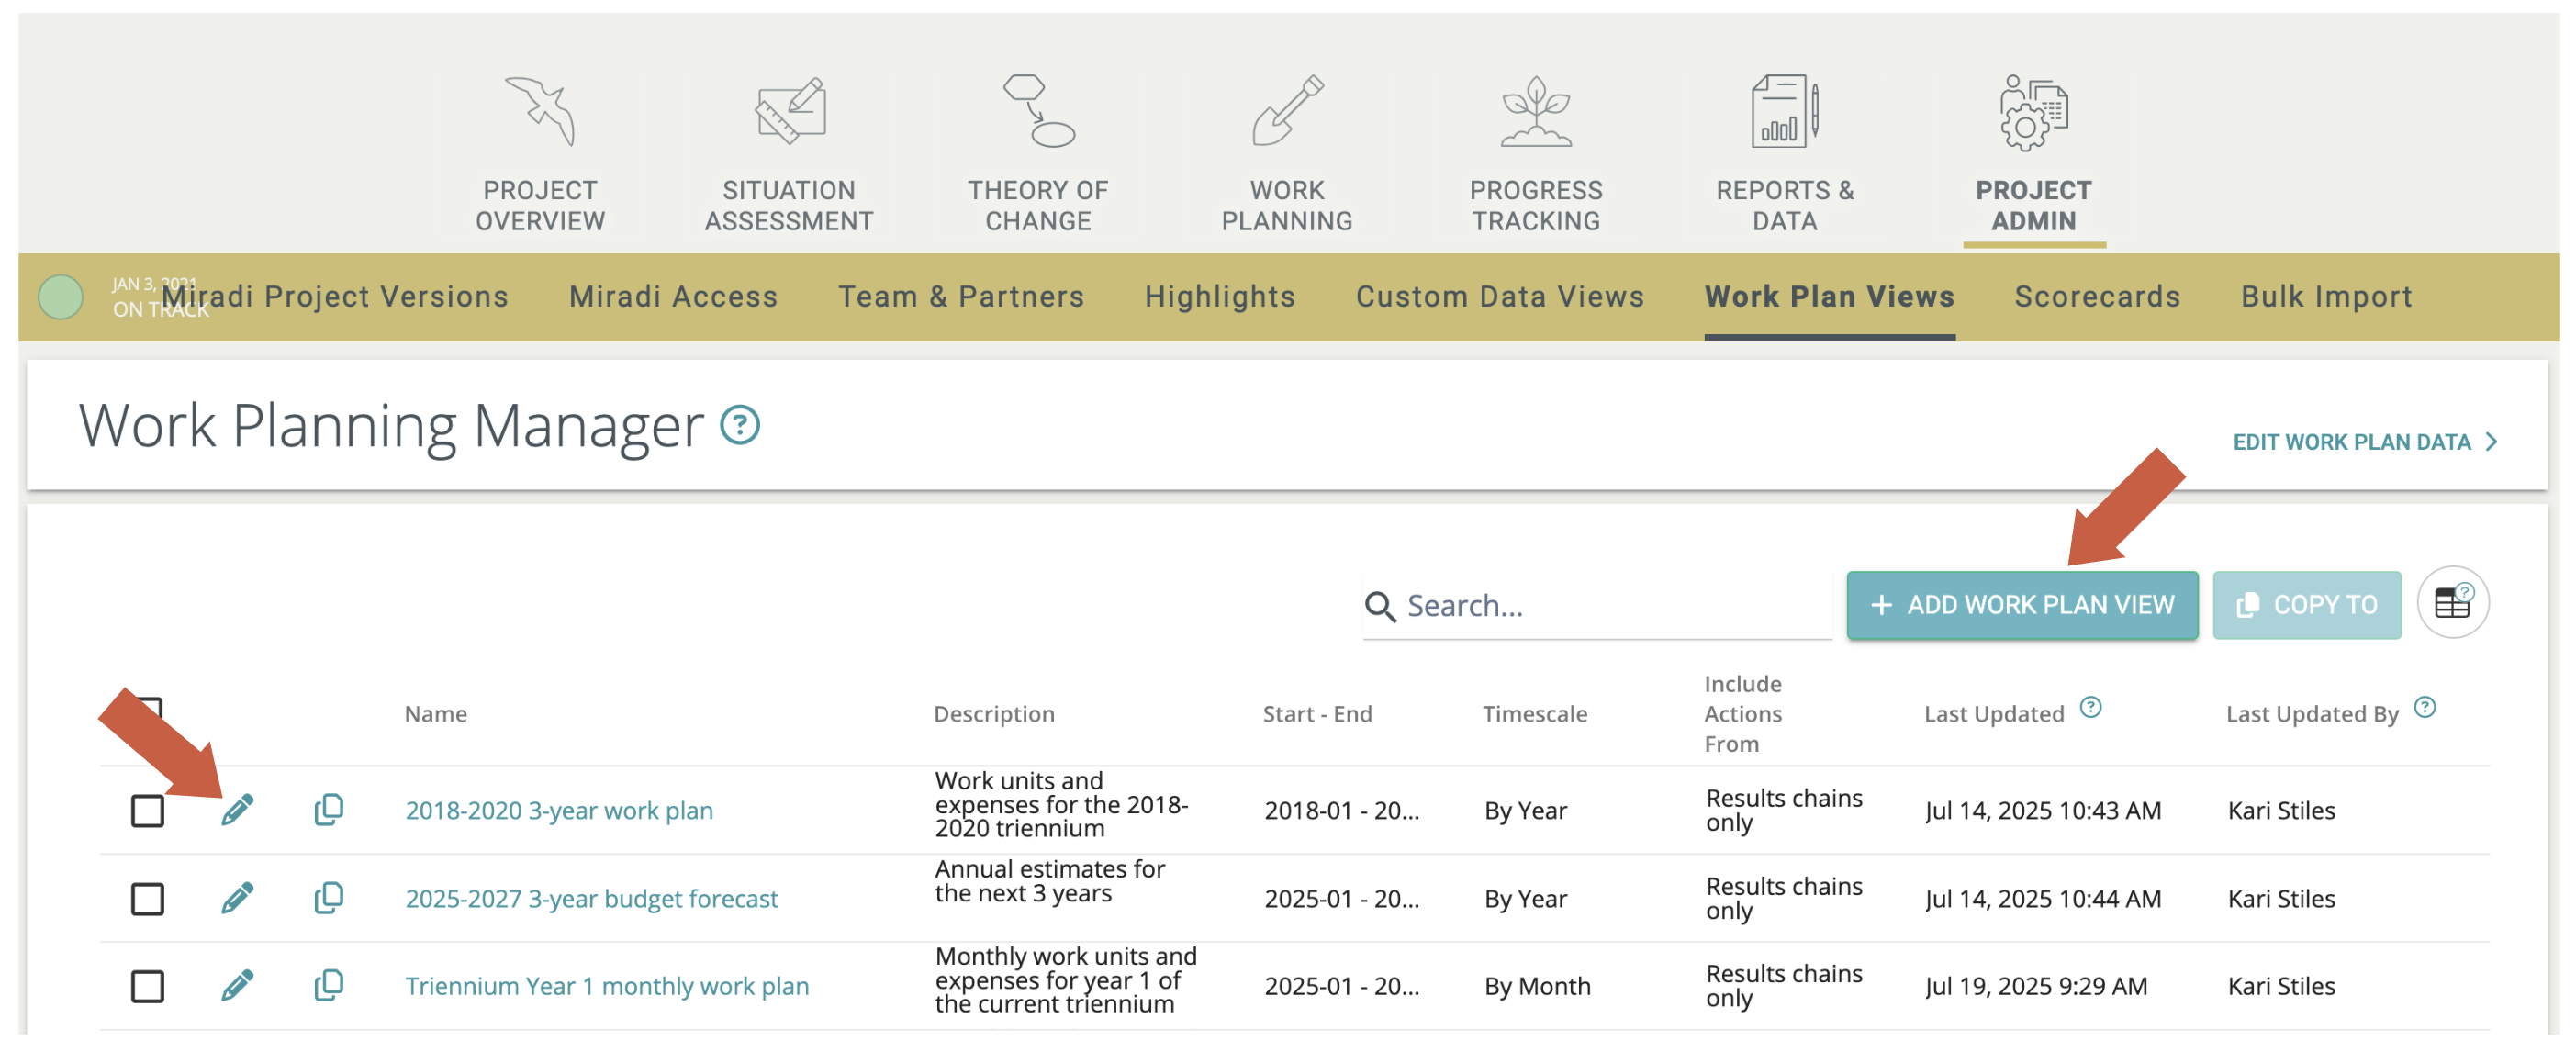The width and height of the screenshot is (2576, 1063).
Task: Click the help icon beside Last Updated header
Action: (2090, 707)
